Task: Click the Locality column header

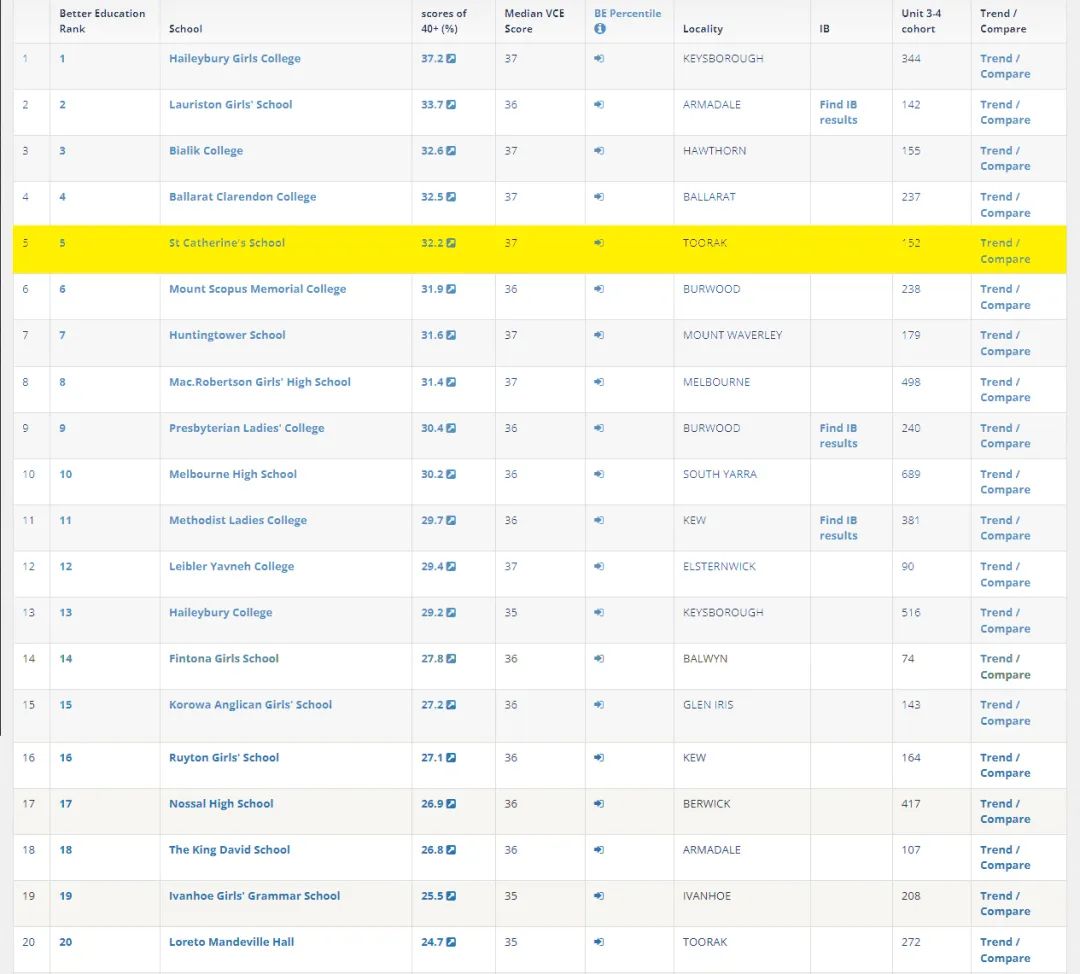Action: coord(703,29)
